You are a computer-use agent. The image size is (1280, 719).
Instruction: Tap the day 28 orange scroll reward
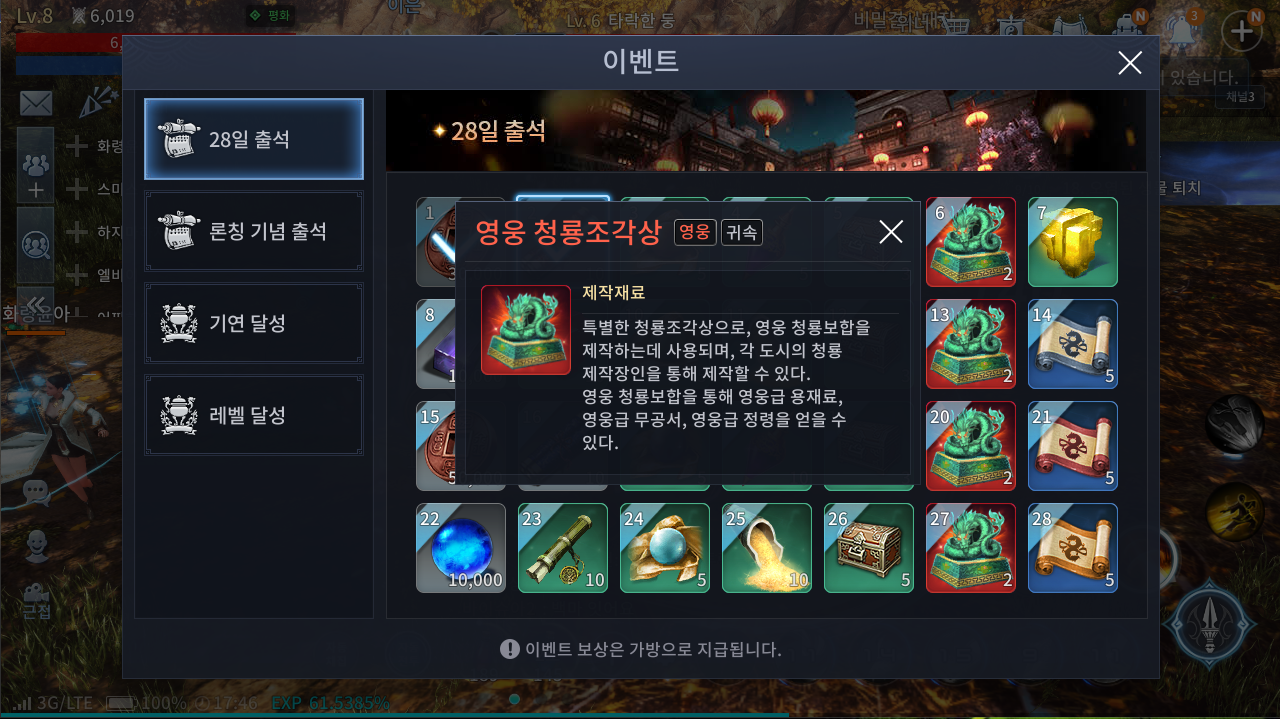click(x=1072, y=548)
